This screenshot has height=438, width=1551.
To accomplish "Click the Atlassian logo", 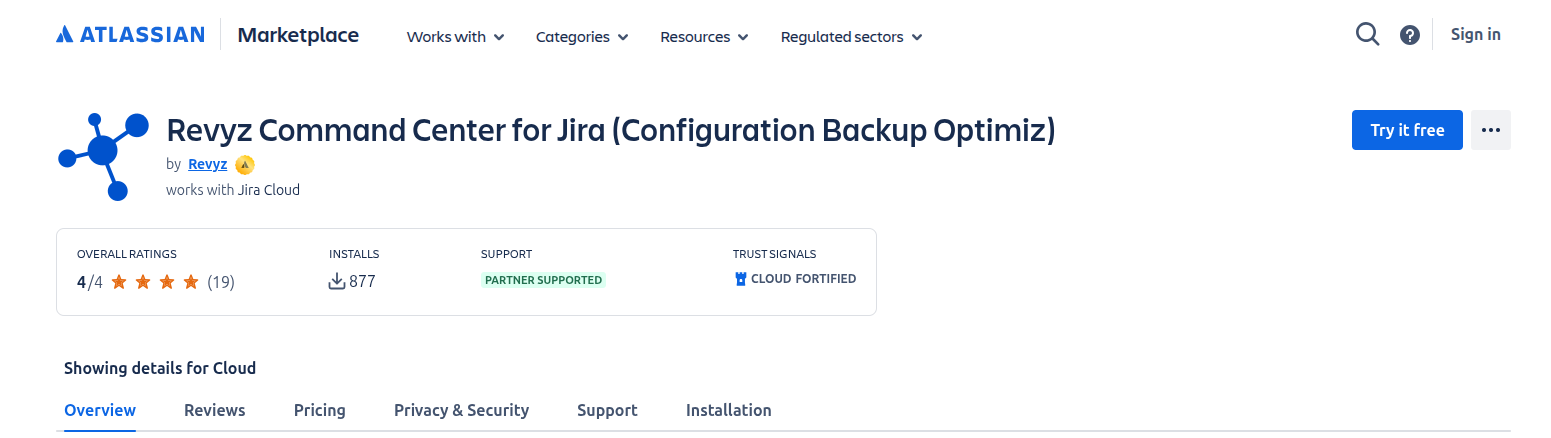I will [x=130, y=35].
